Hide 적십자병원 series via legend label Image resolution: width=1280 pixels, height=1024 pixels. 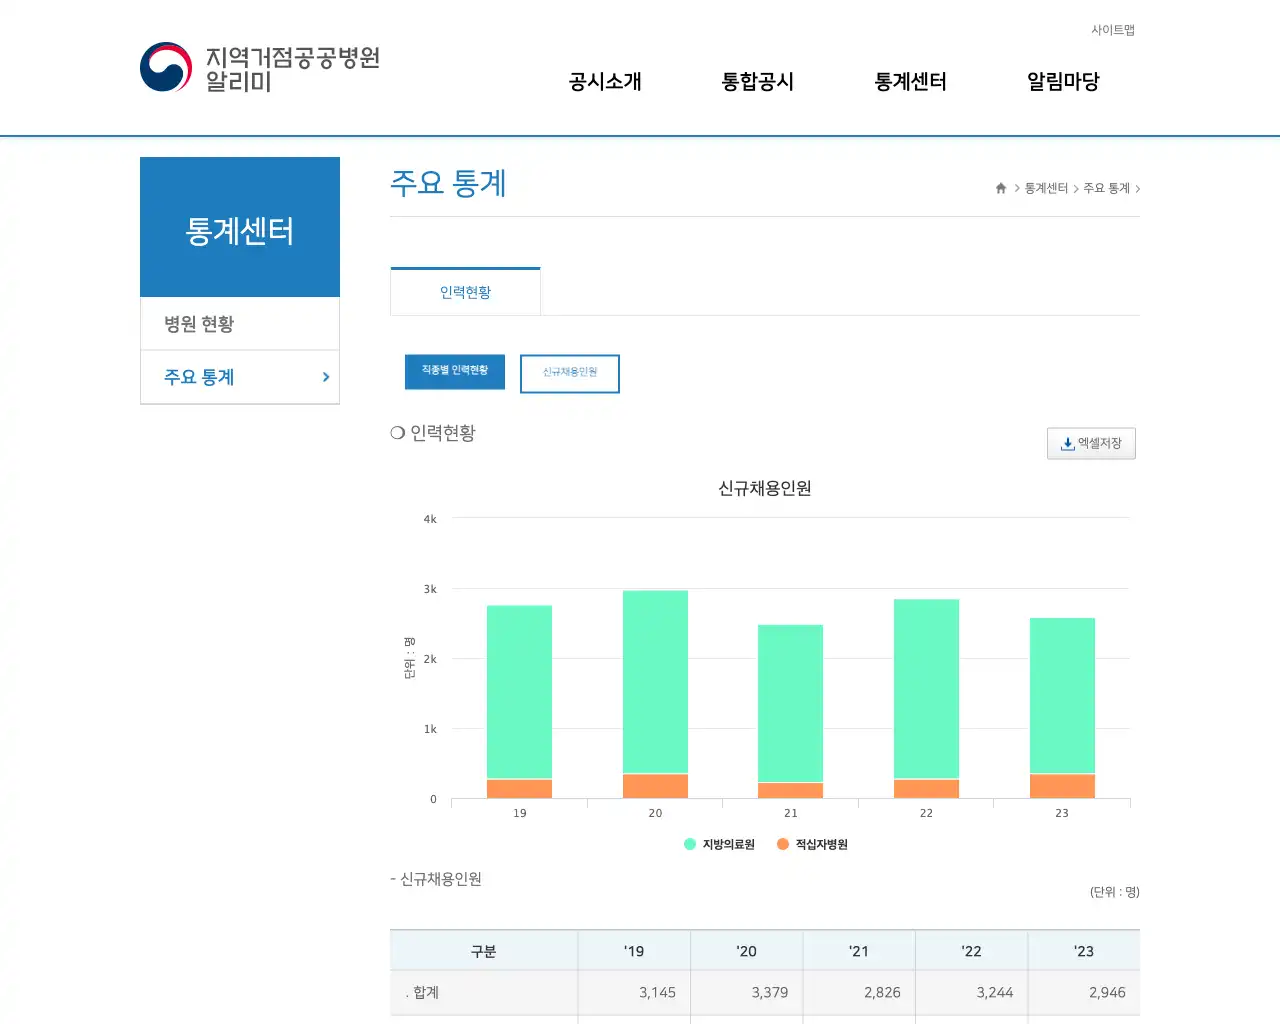822,844
